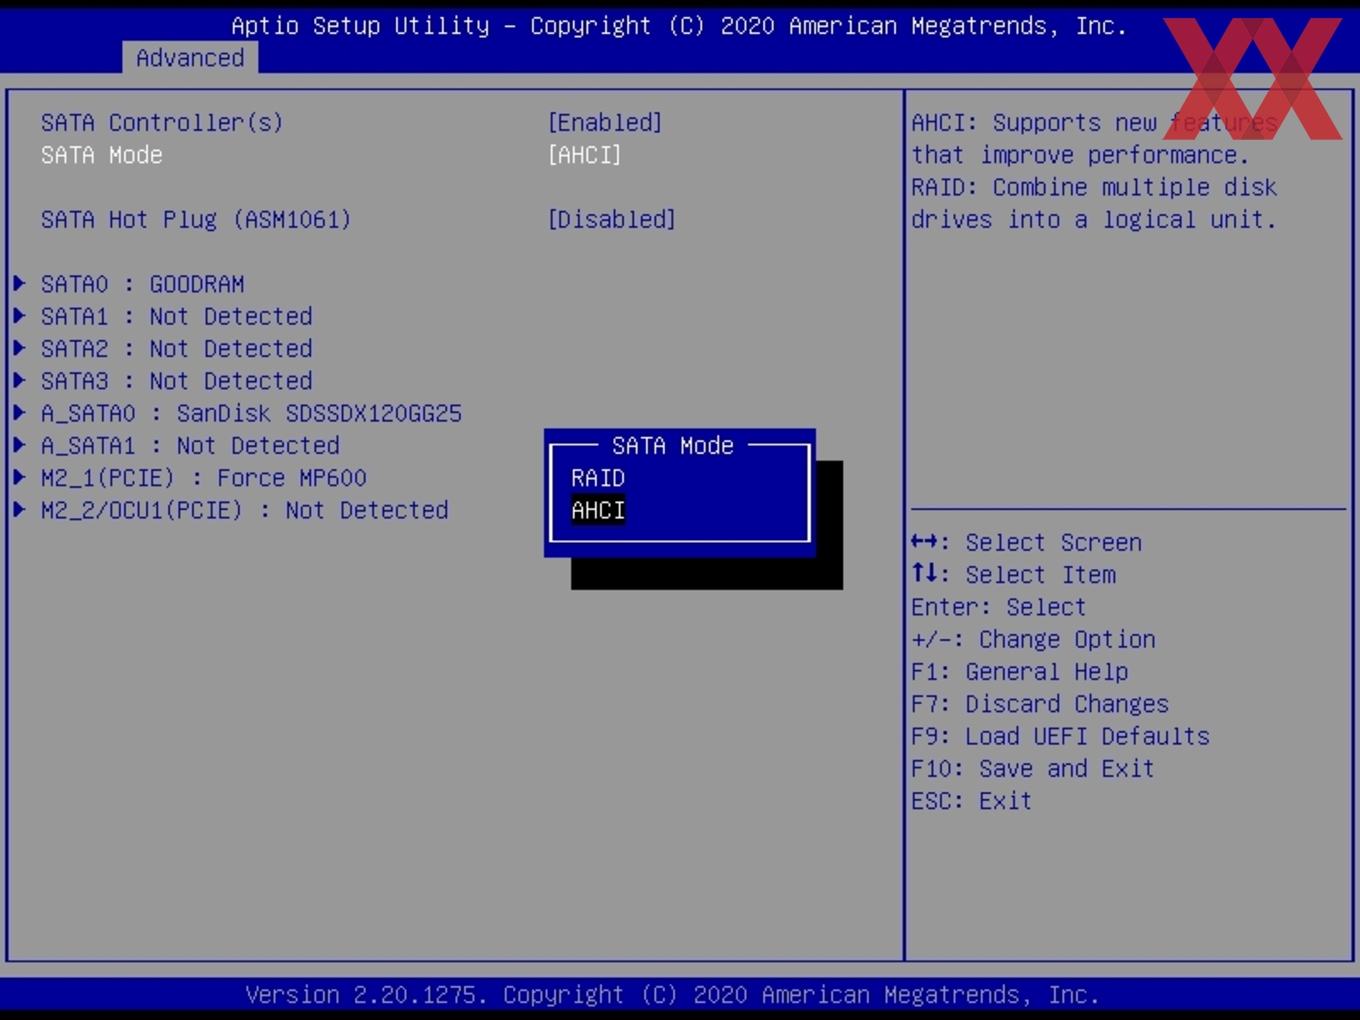Open SATA3 : Not Detected entry
The width and height of the screenshot is (1360, 1020).
click(x=177, y=381)
